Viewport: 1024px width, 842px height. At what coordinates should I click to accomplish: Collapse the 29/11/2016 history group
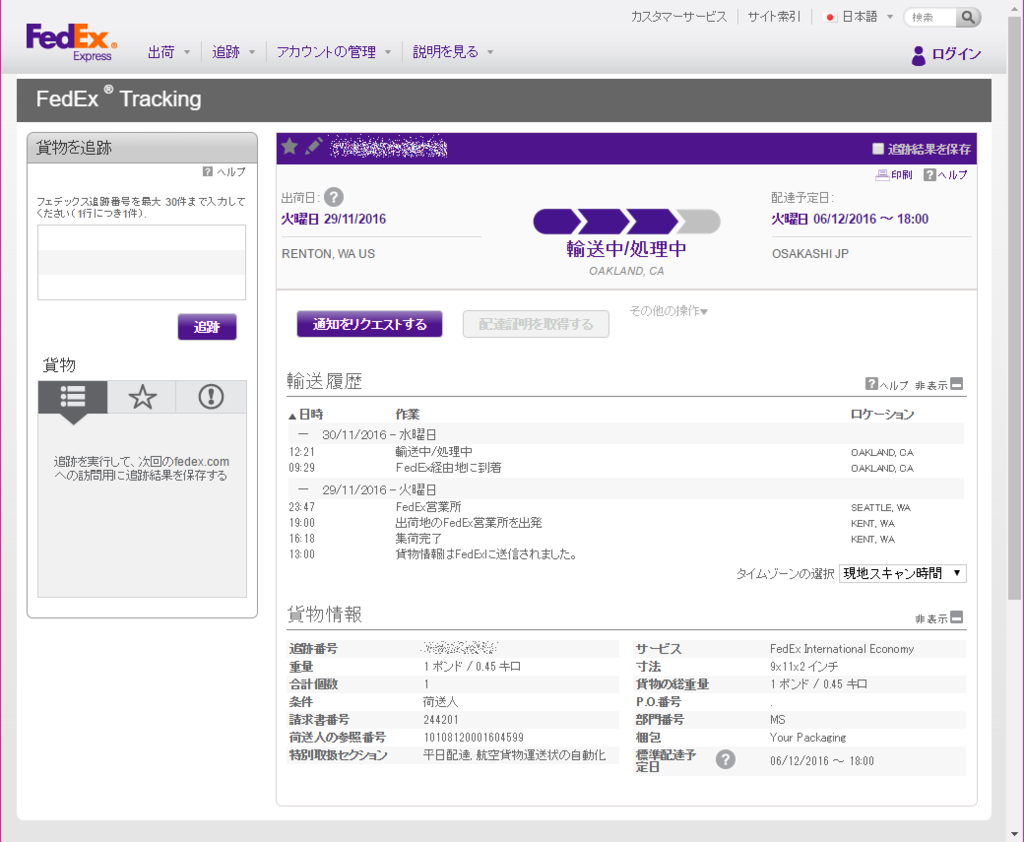pyautogui.click(x=303, y=489)
